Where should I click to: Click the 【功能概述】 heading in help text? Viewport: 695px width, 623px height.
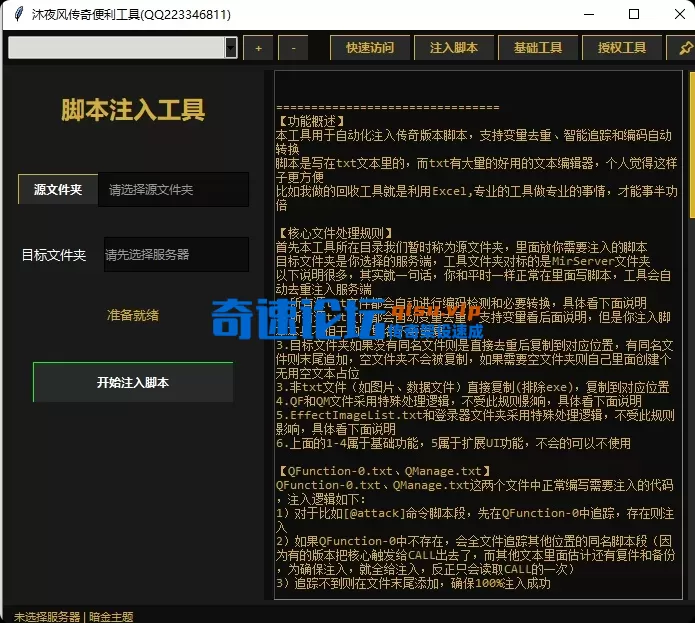(311, 121)
